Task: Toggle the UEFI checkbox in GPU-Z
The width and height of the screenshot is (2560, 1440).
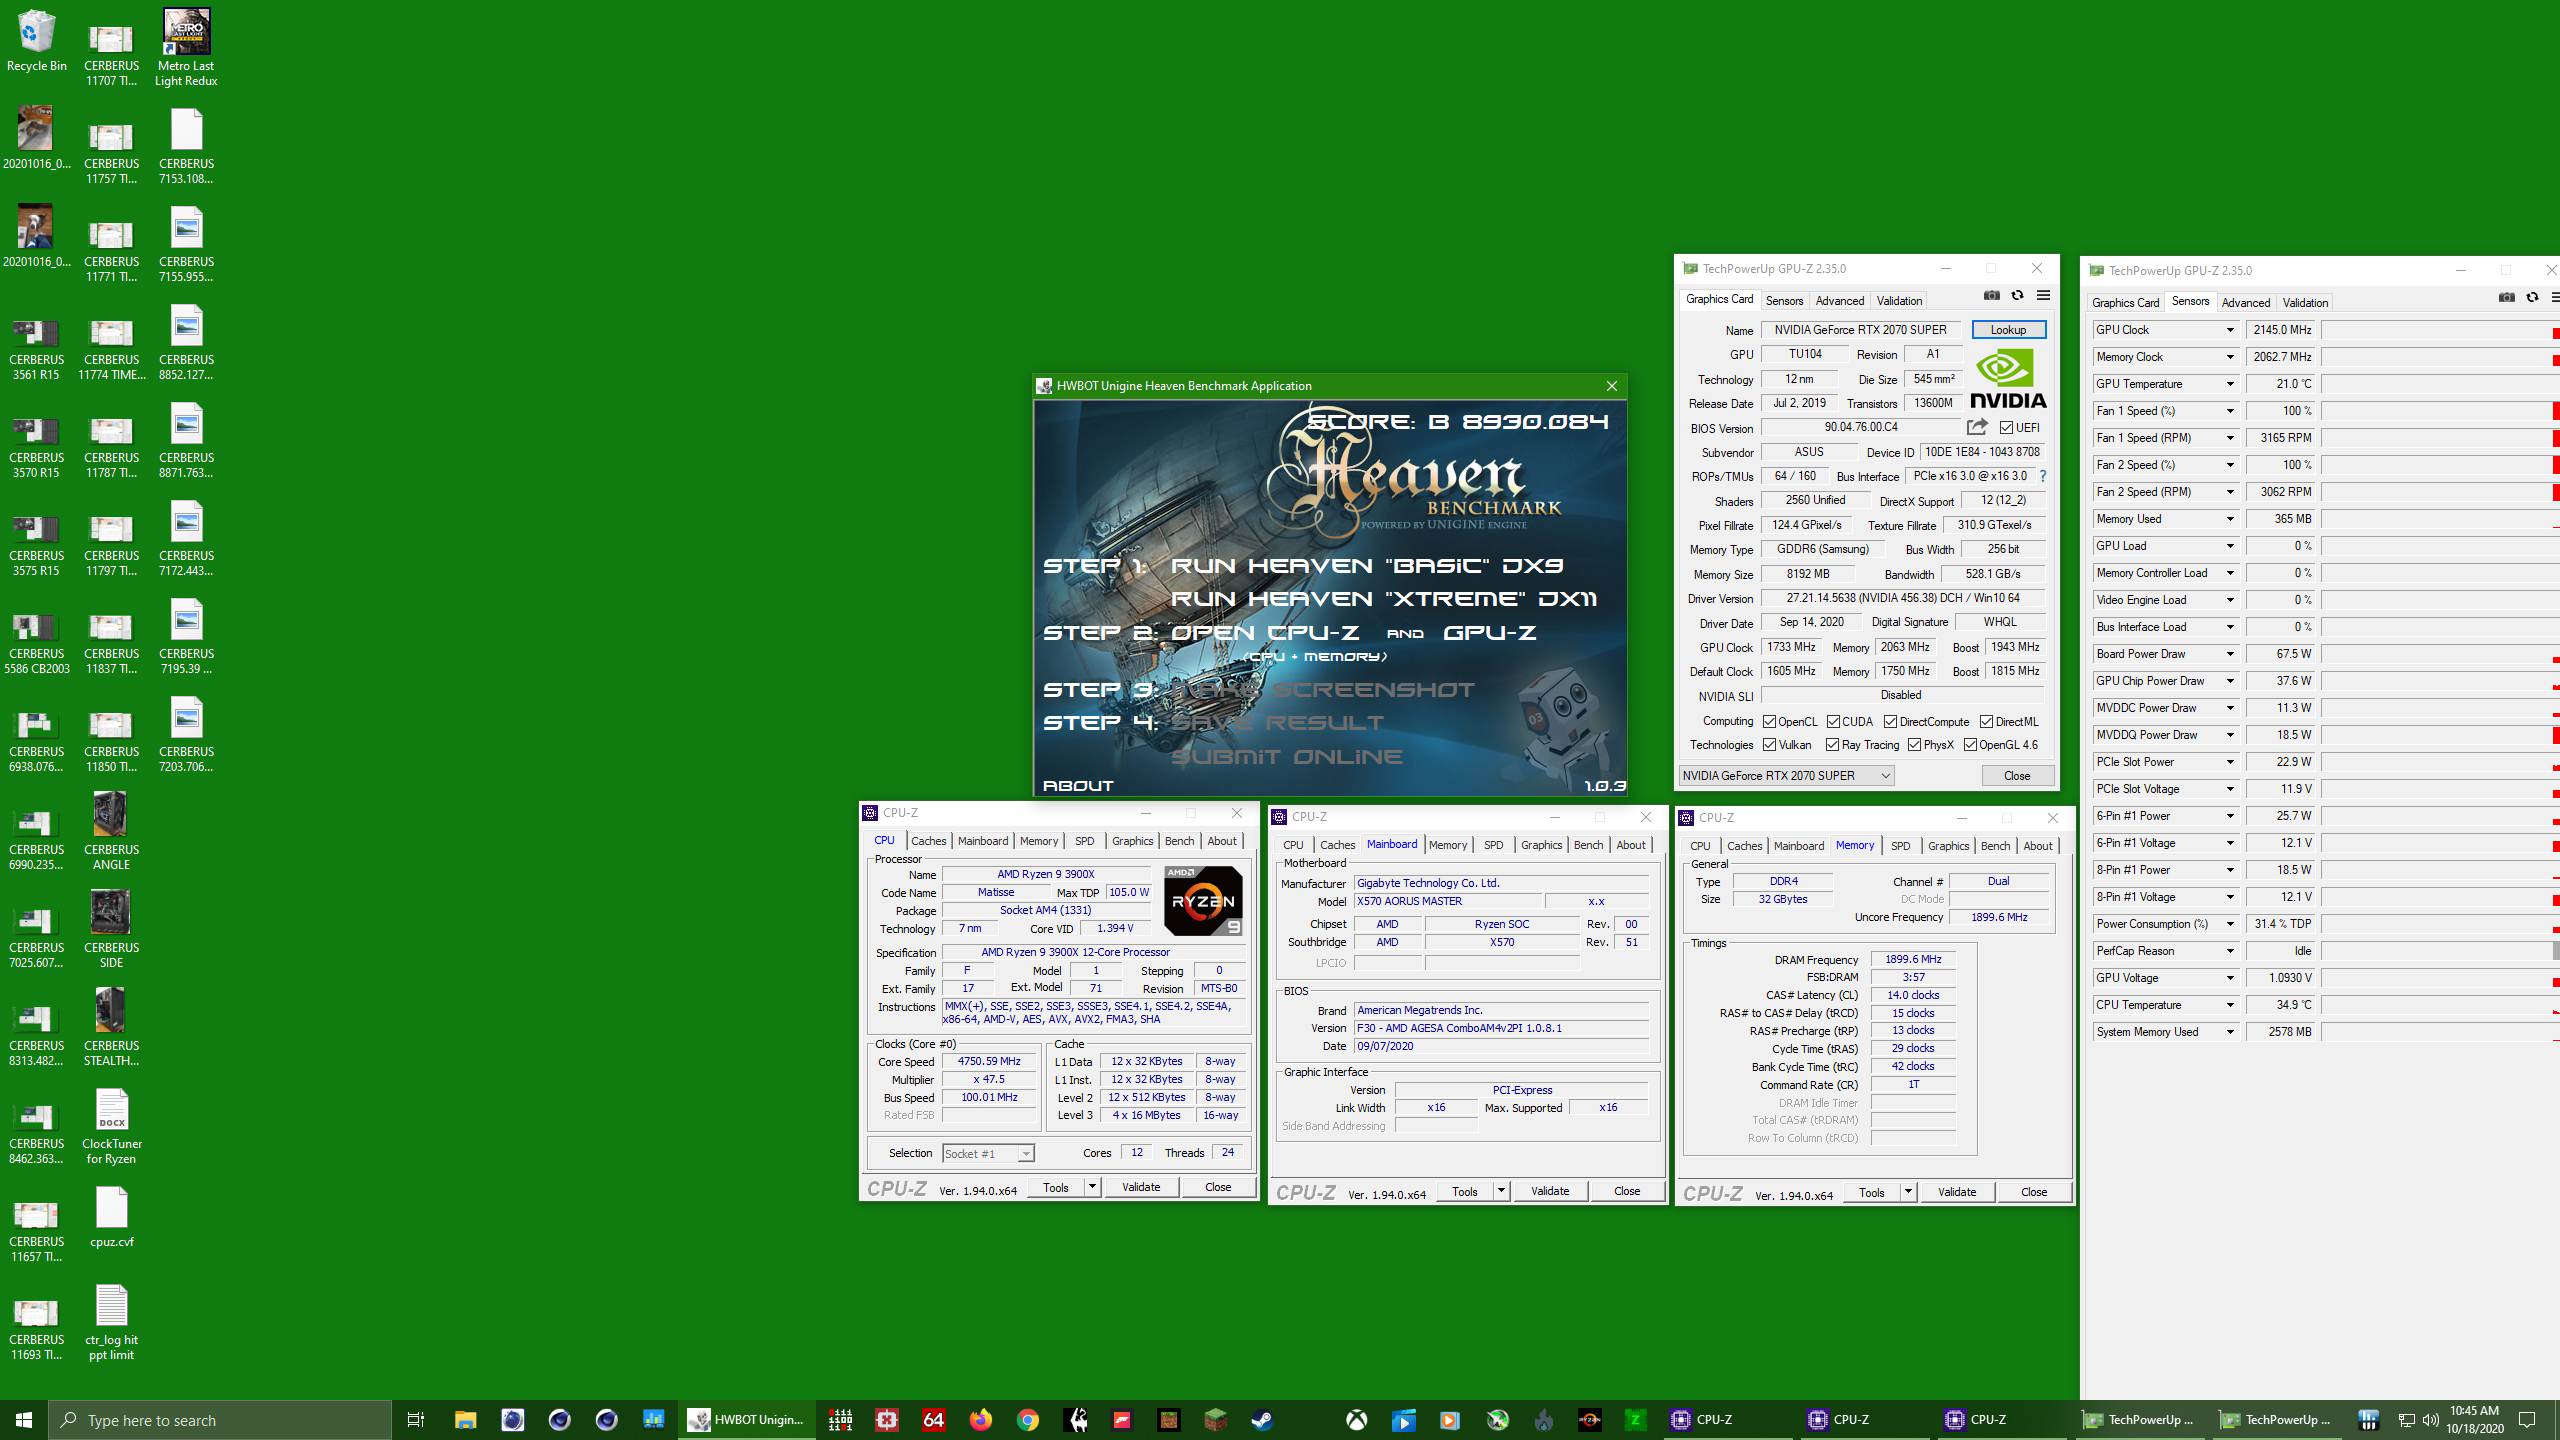Action: pyautogui.click(x=2006, y=427)
